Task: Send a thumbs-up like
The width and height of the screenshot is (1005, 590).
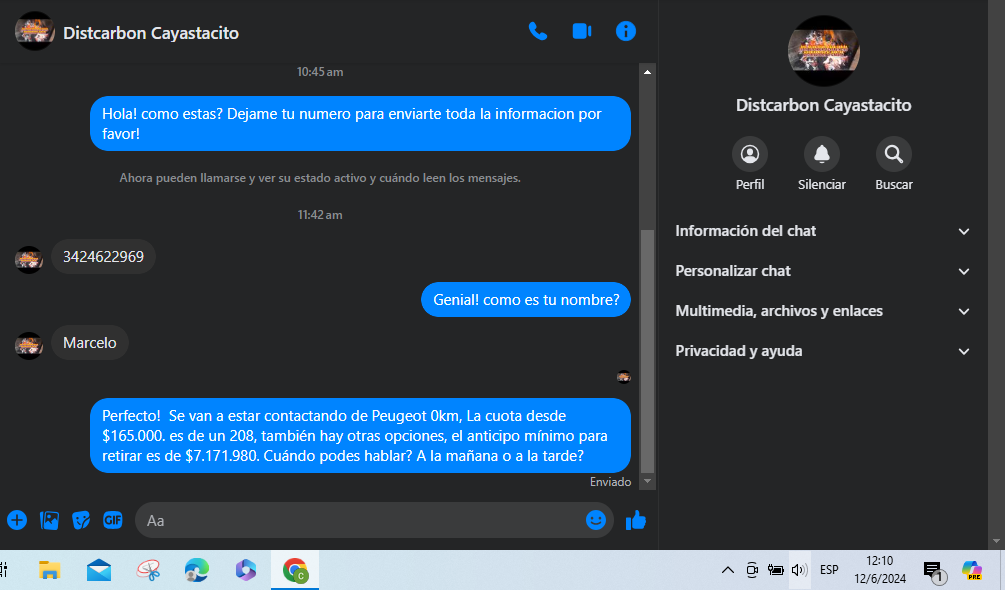Action: pos(636,520)
